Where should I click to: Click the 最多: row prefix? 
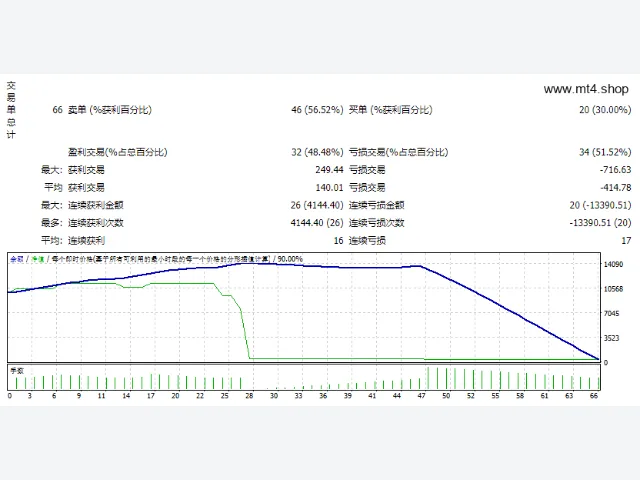point(51,223)
